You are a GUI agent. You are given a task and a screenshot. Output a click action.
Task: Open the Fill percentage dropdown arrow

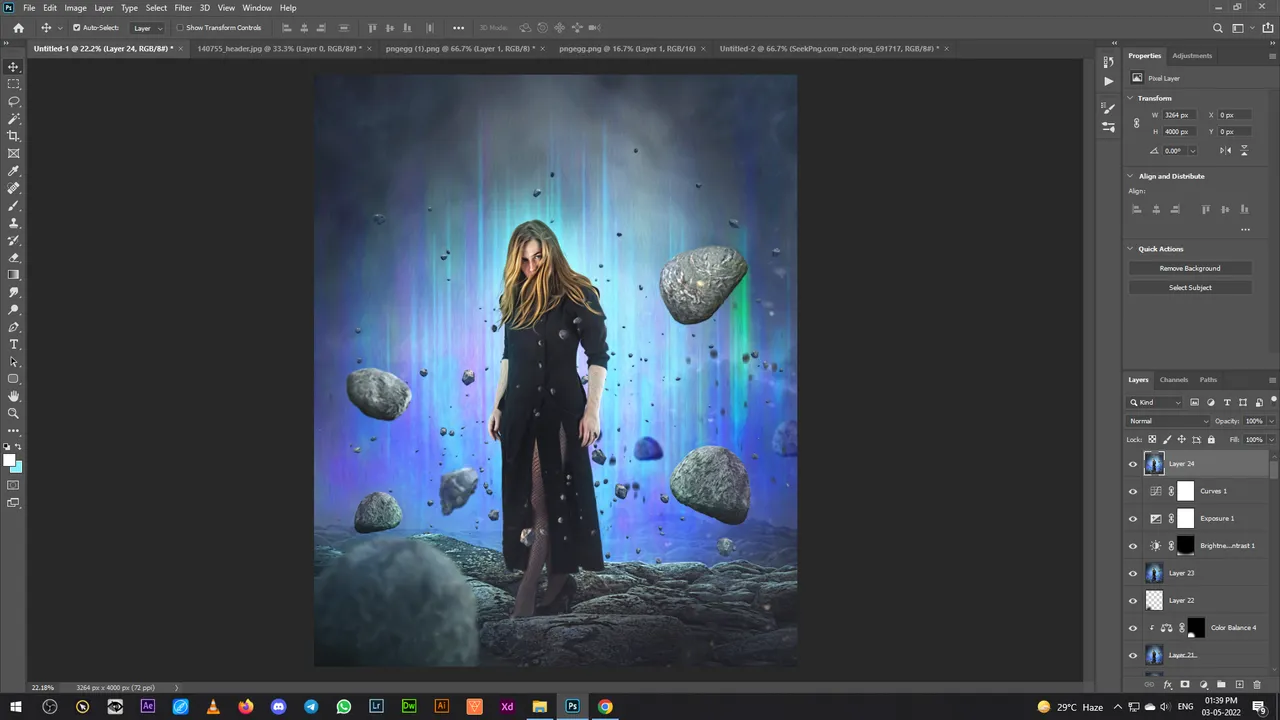pos(1271,439)
